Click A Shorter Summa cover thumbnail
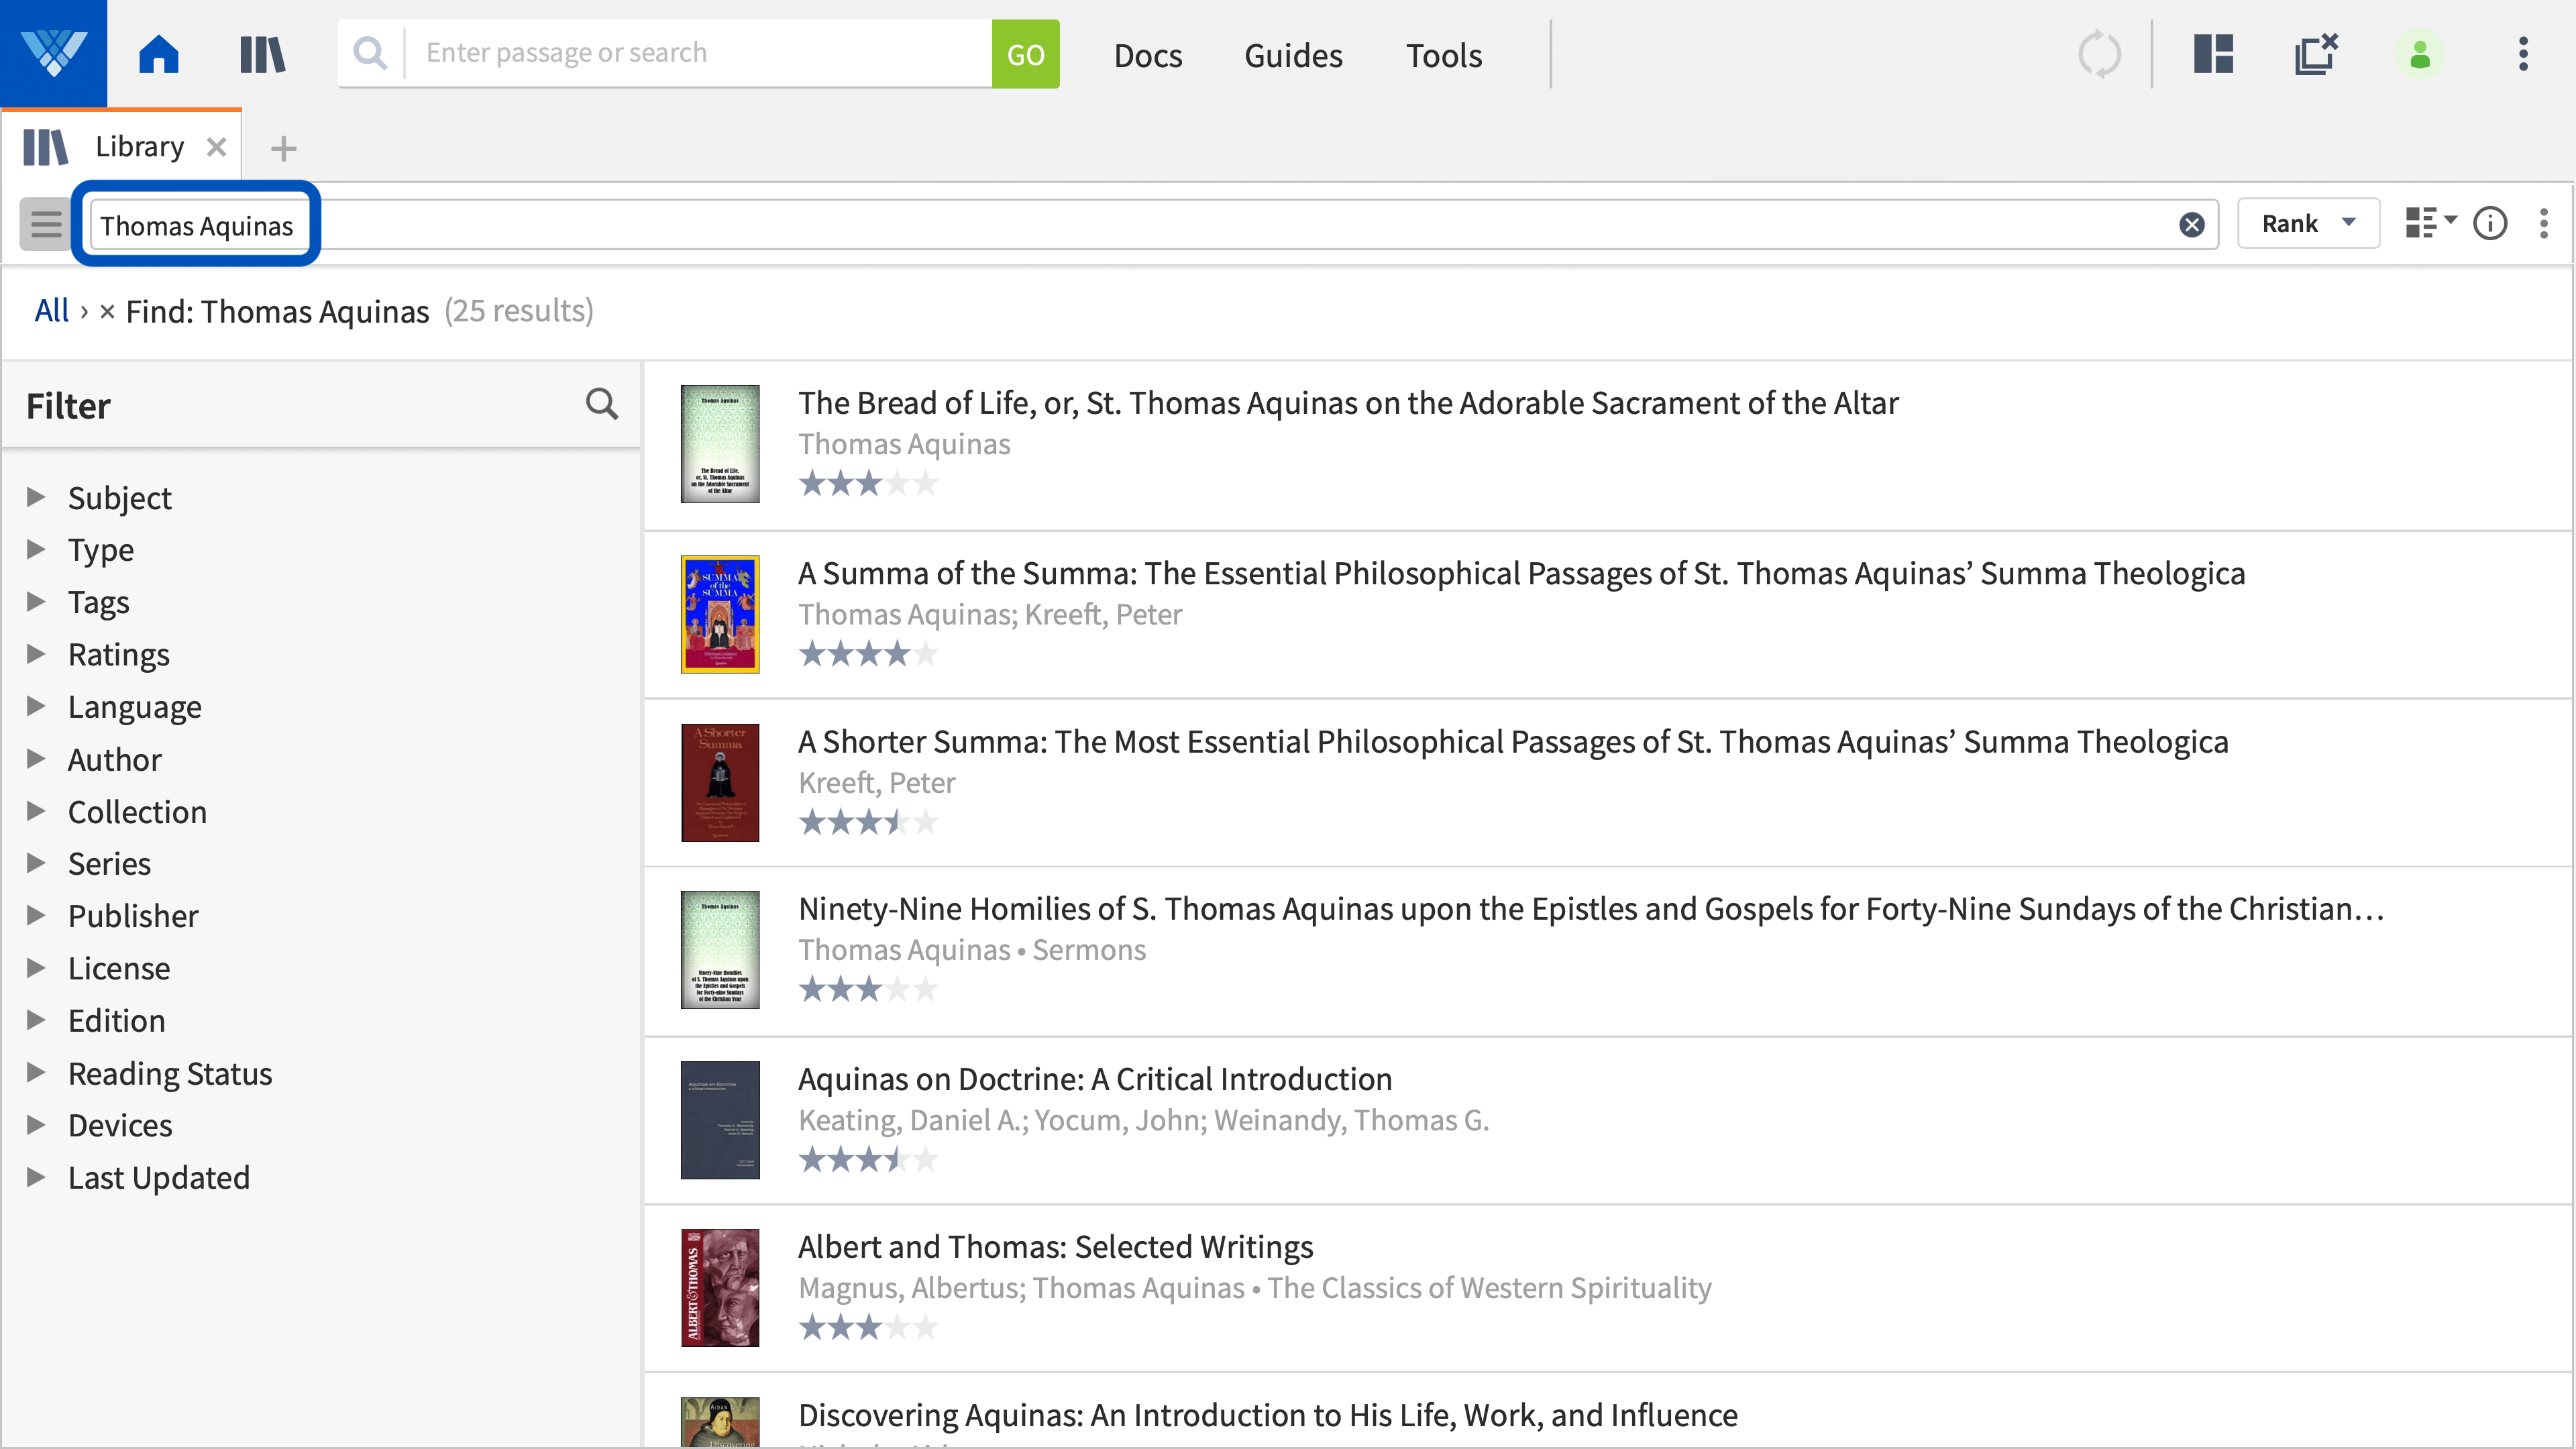This screenshot has height=1449, width=2576. (x=720, y=783)
